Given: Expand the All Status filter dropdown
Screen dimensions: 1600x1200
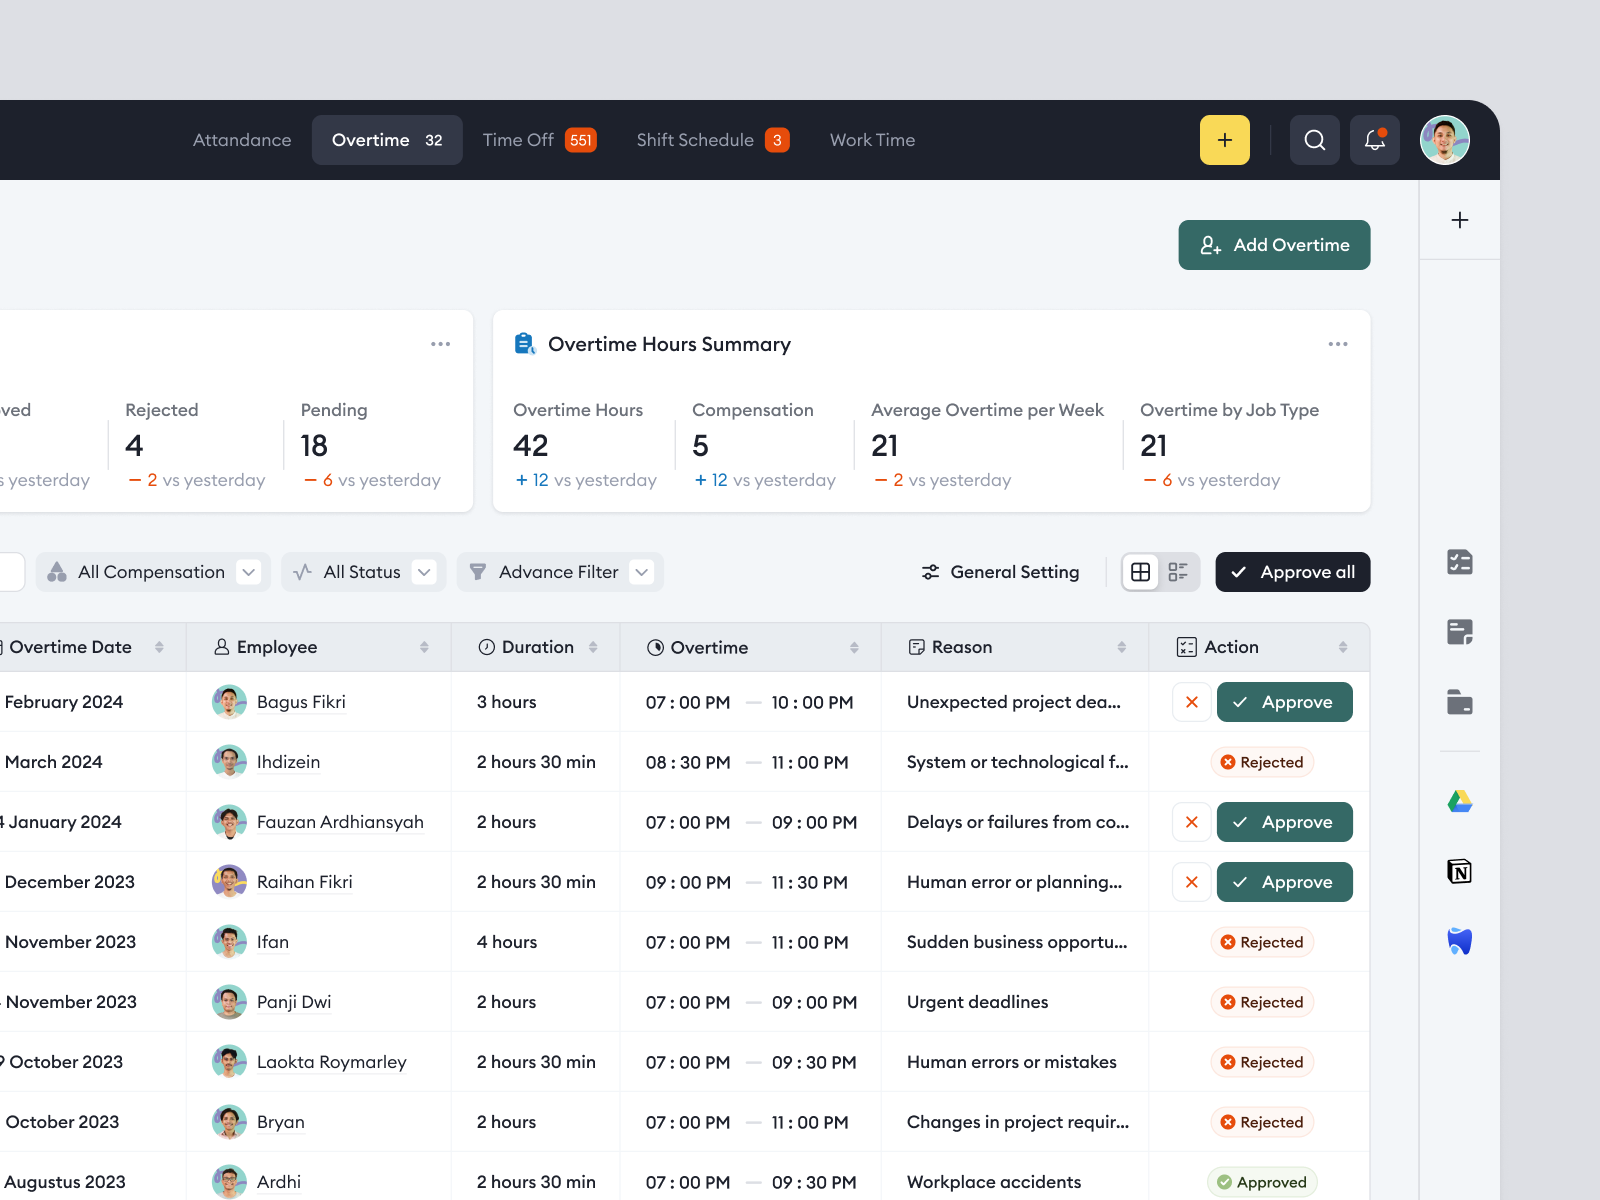Looking at the screenshot, I should 363,571.
